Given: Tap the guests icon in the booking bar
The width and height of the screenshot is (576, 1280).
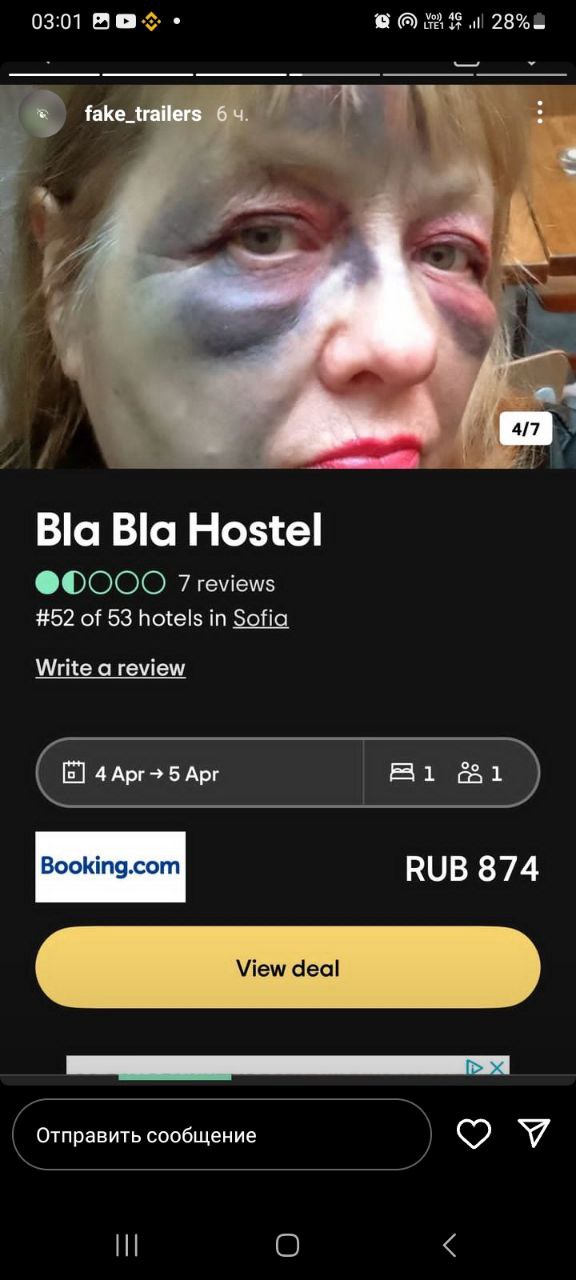Looking at the screenshot, I should pyautogui.click(x=470, y=773).
